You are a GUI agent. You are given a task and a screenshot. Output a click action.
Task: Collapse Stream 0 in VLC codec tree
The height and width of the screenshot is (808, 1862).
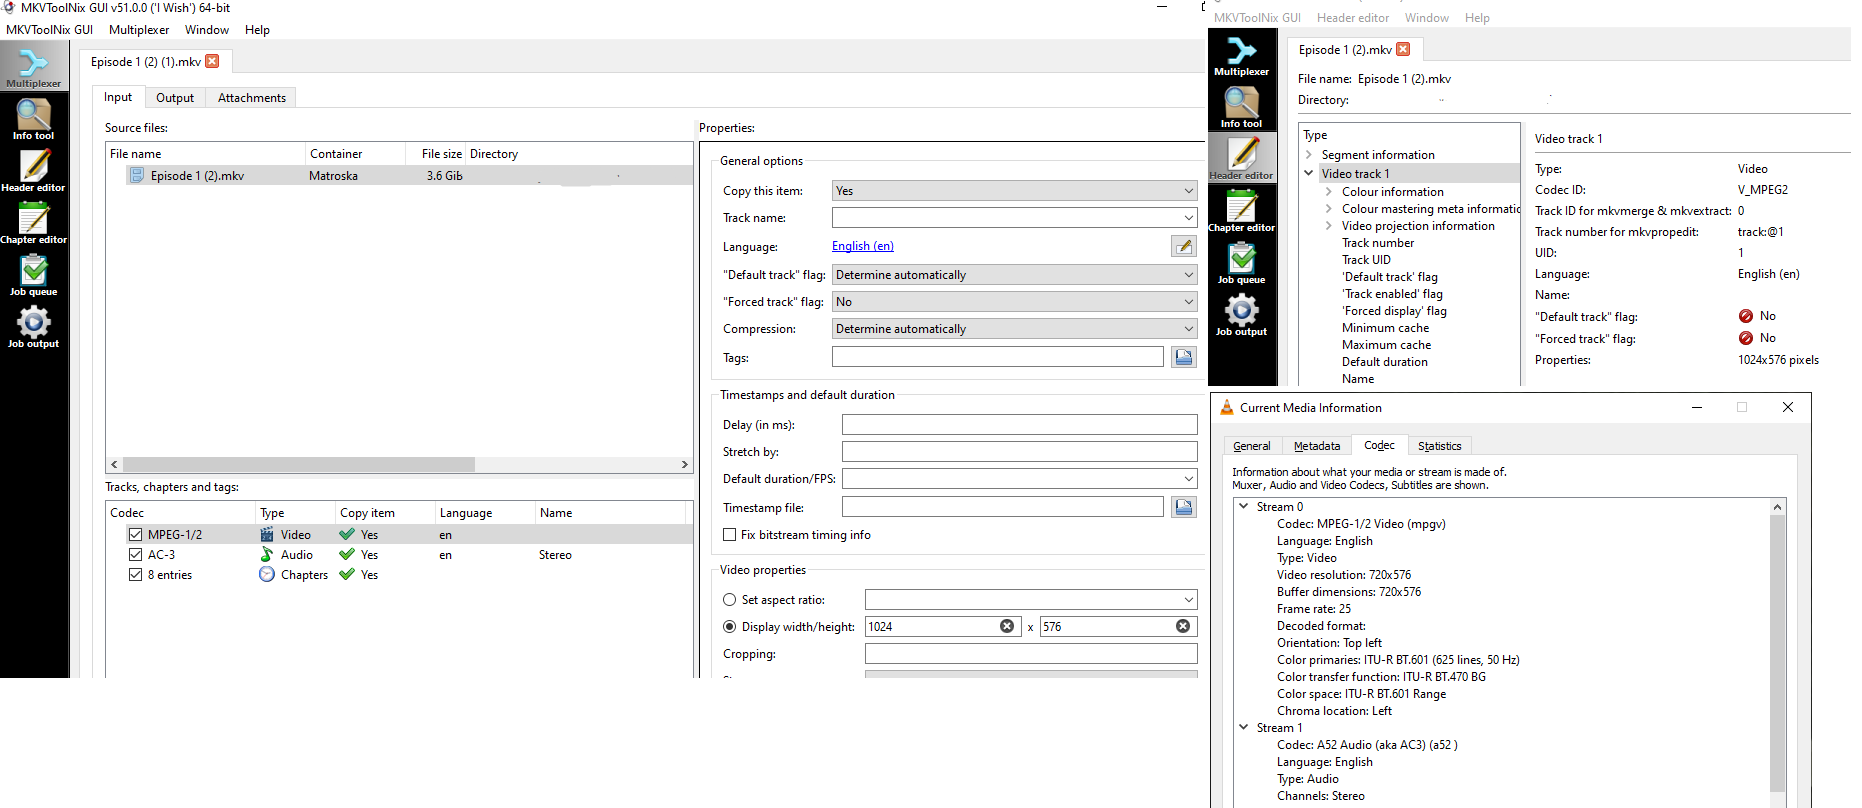(1244, 506)
